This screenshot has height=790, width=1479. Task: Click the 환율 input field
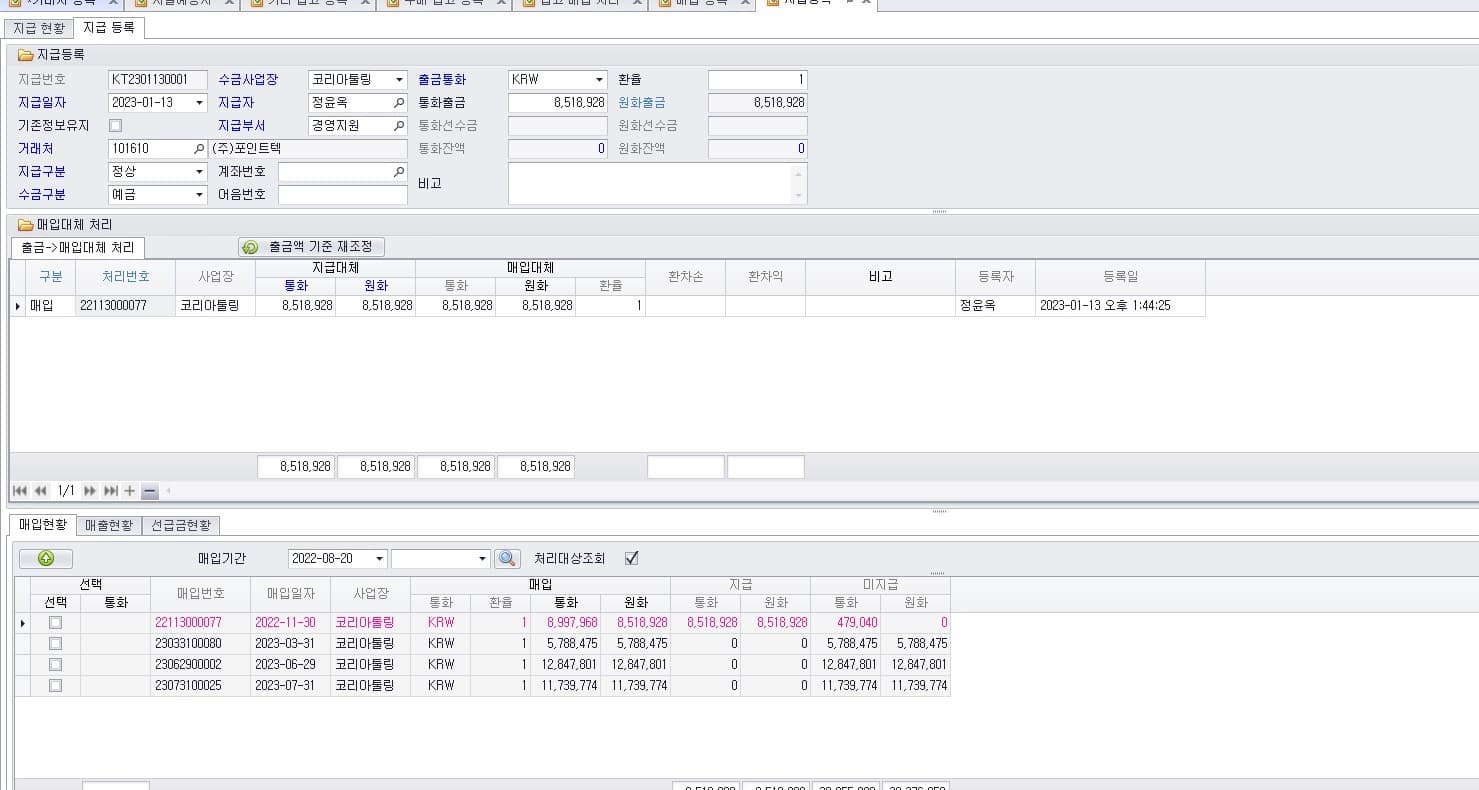pyautogui.click(x=758, y=80)
